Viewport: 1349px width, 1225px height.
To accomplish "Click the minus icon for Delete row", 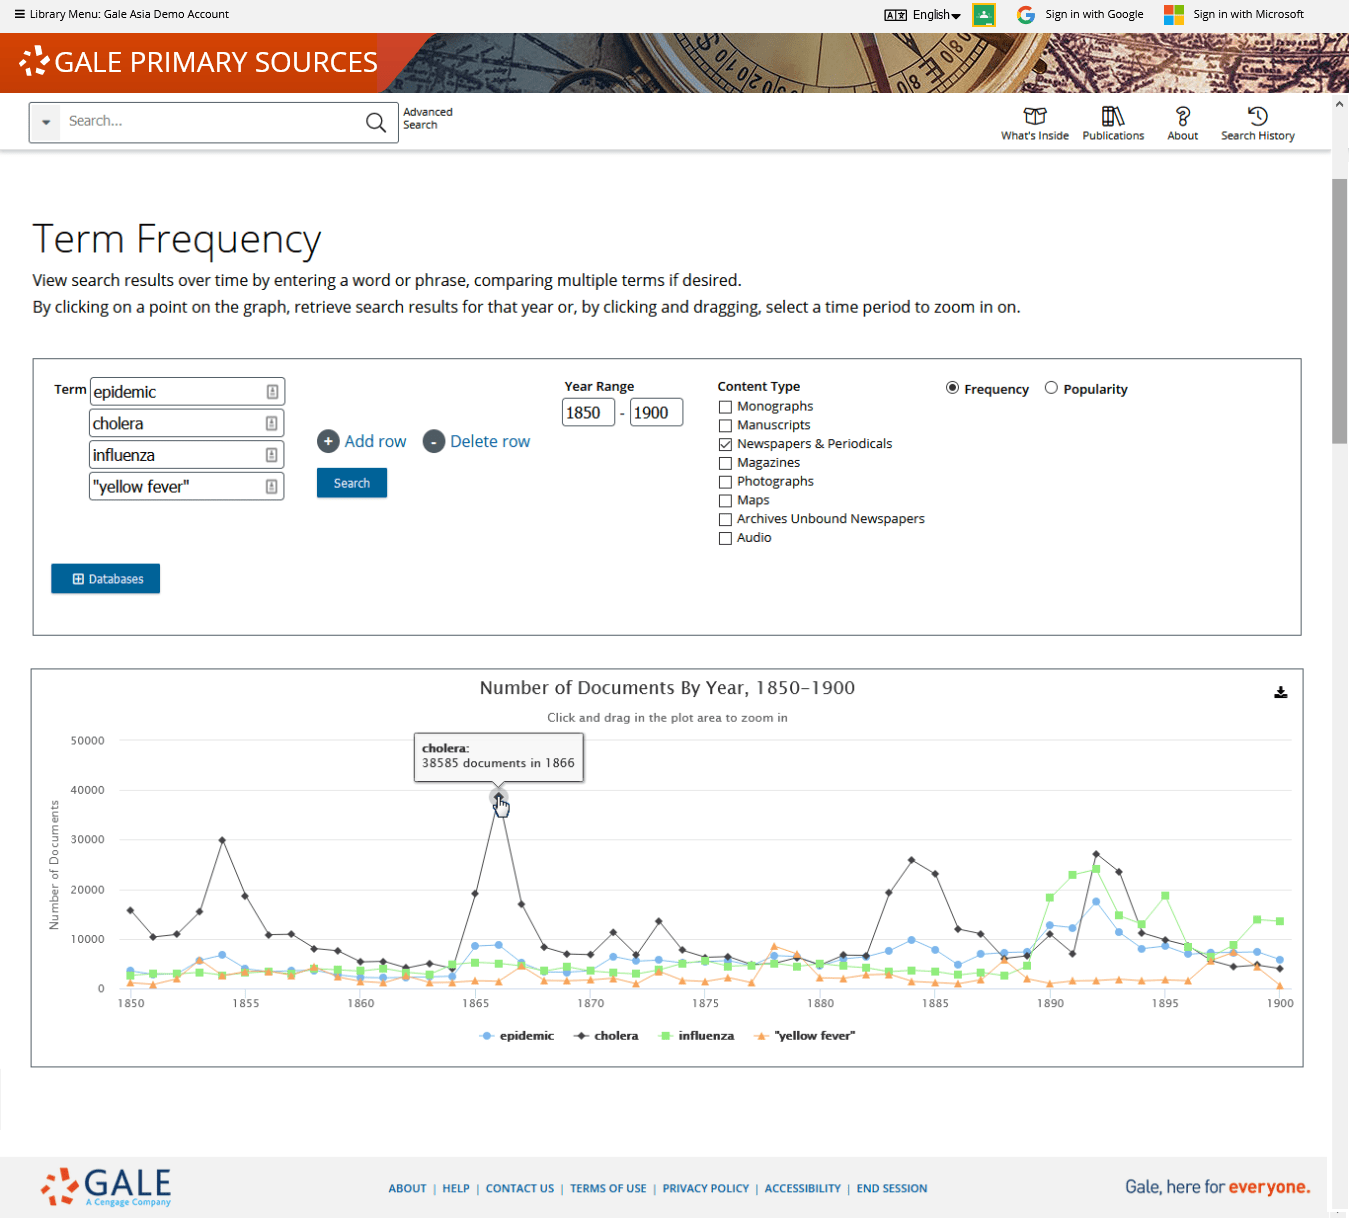I will tap(433, 441).
